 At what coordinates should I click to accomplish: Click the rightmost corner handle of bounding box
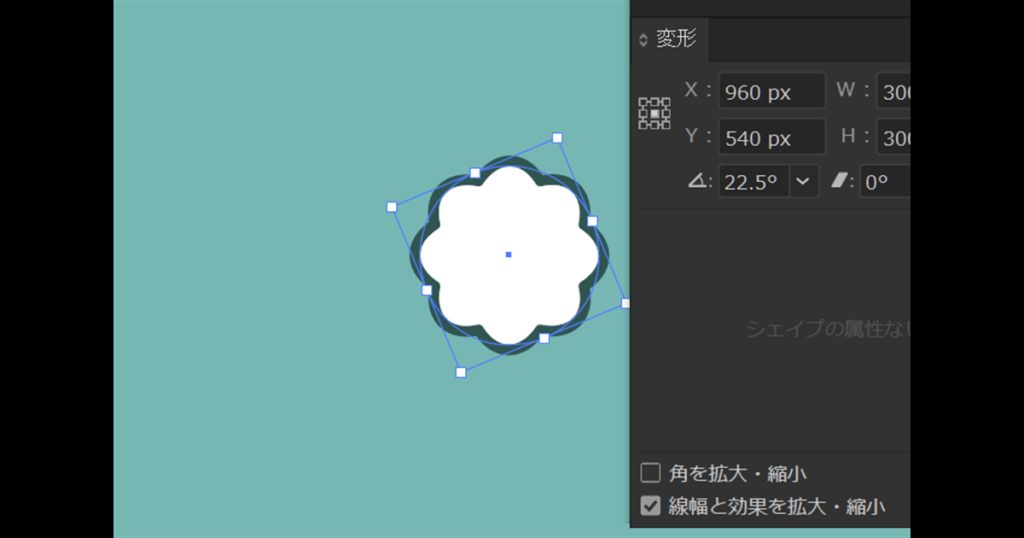[626, 303]
